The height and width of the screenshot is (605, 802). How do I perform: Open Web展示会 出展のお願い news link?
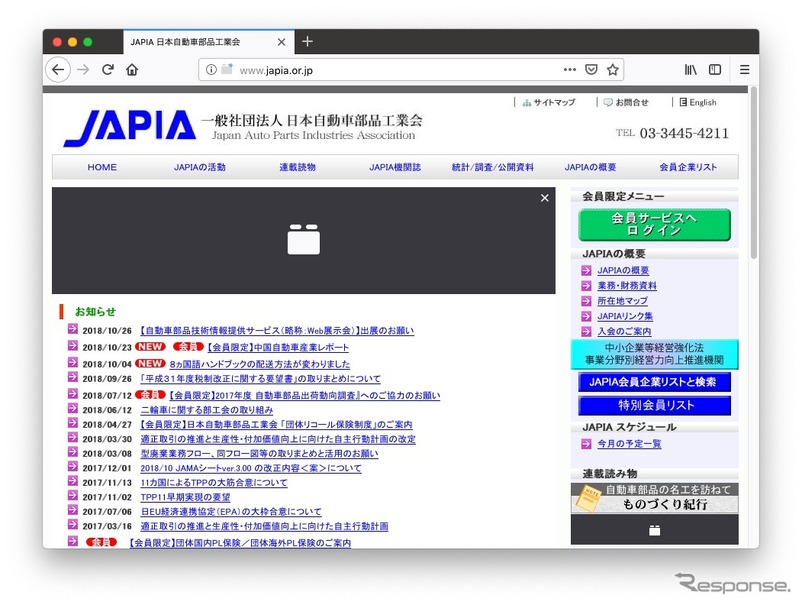277,331
